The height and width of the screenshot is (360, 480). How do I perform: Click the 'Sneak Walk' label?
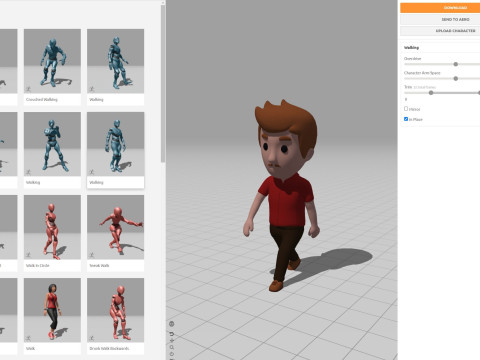coord(99,266)
